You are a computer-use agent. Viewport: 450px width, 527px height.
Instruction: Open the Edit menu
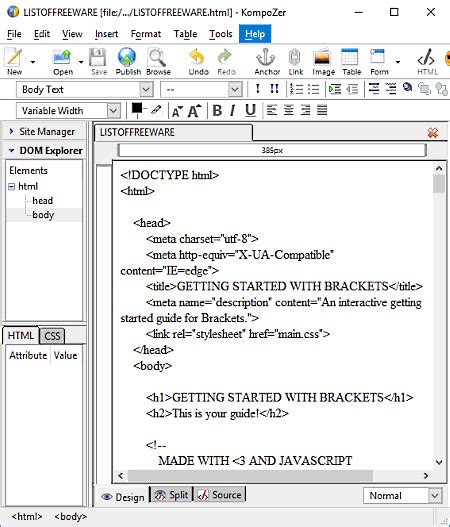click(42, 34)
